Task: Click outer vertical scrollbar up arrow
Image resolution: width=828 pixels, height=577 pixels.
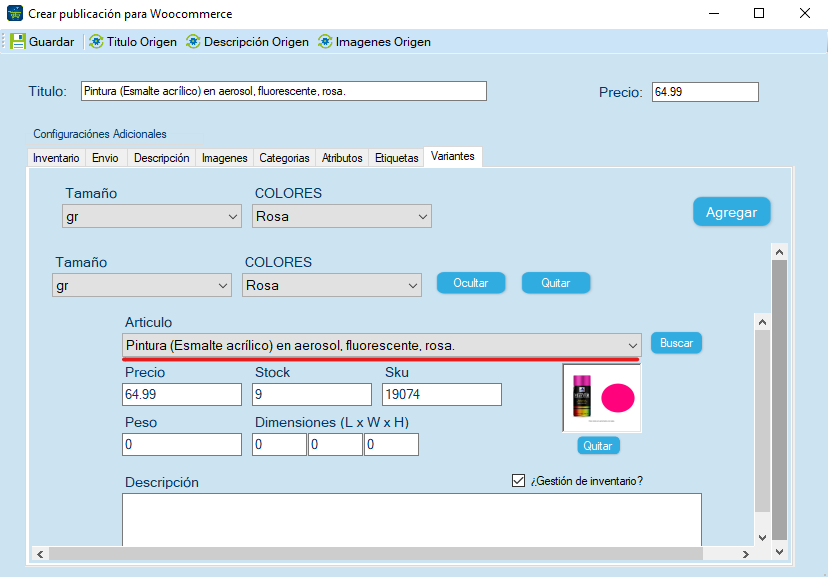Action: click(779, 252)
